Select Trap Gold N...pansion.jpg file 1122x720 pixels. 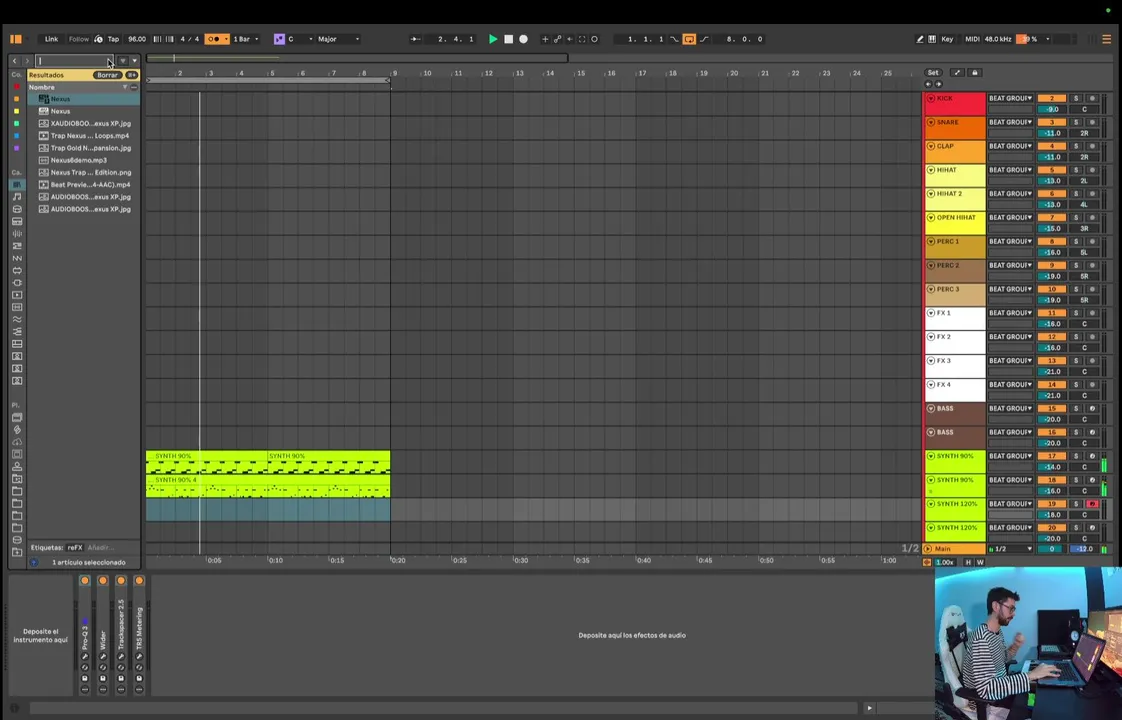point(90,148)
